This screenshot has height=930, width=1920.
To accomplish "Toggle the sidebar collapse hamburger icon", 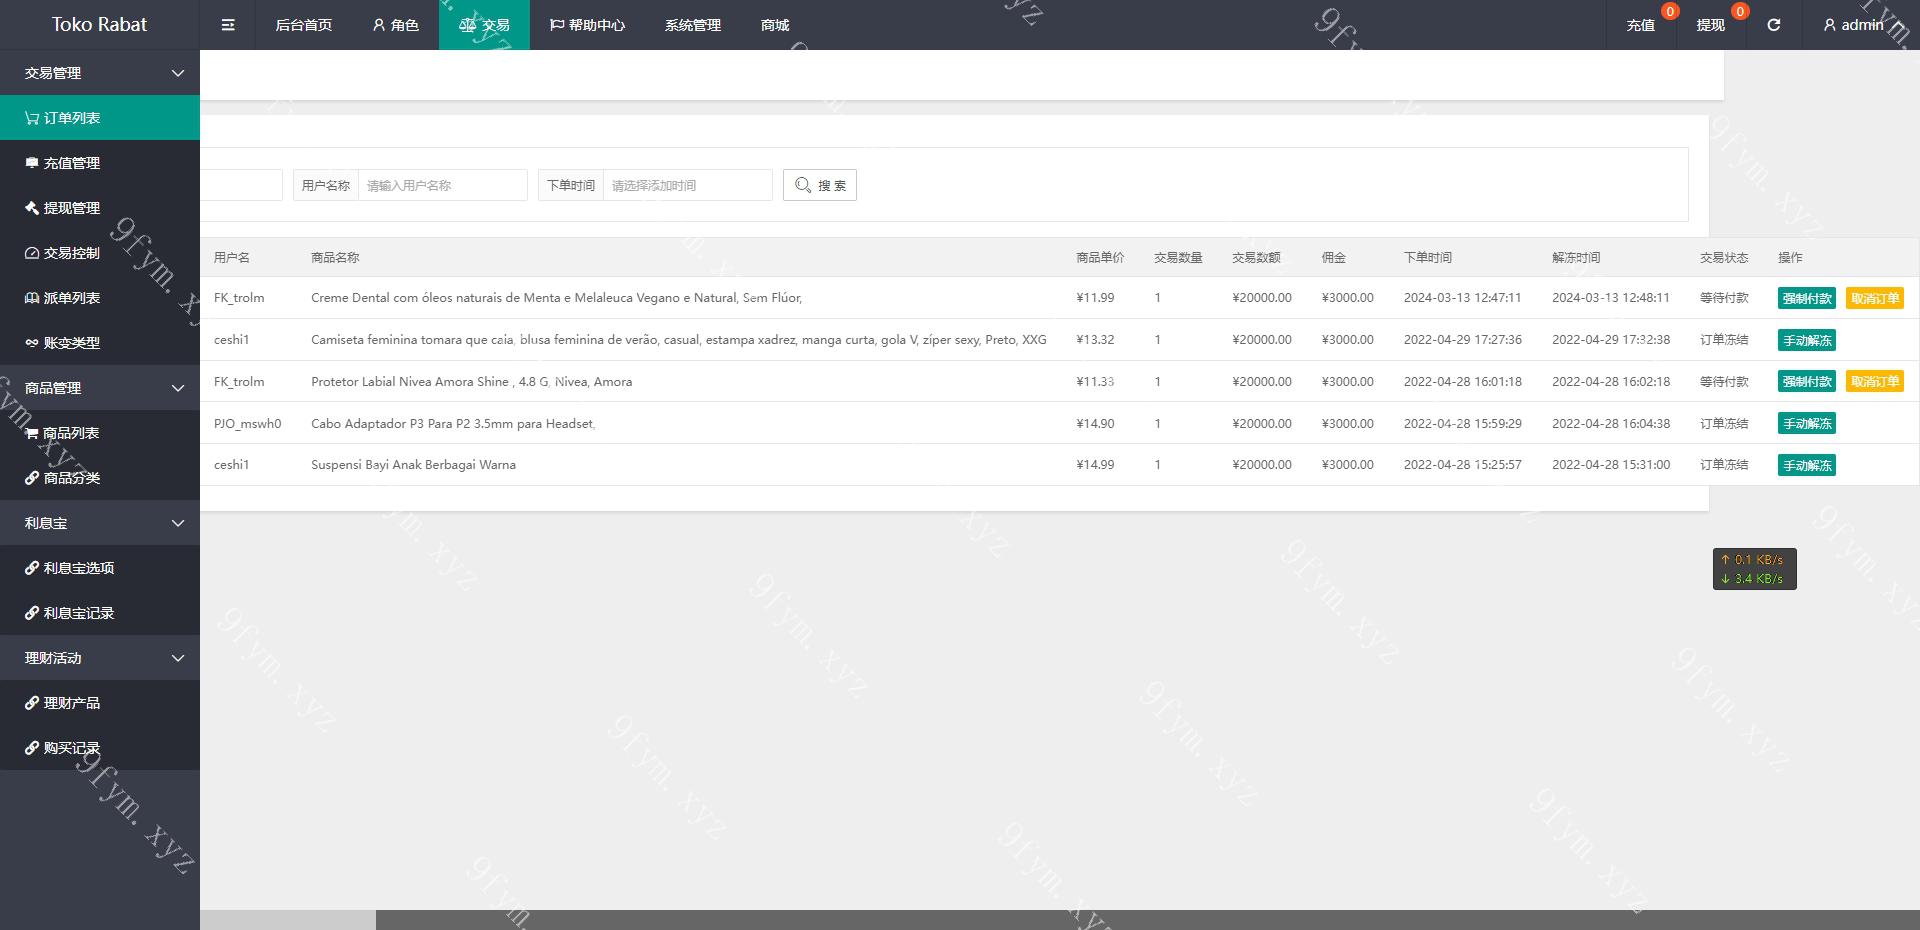I will [228, 25].
